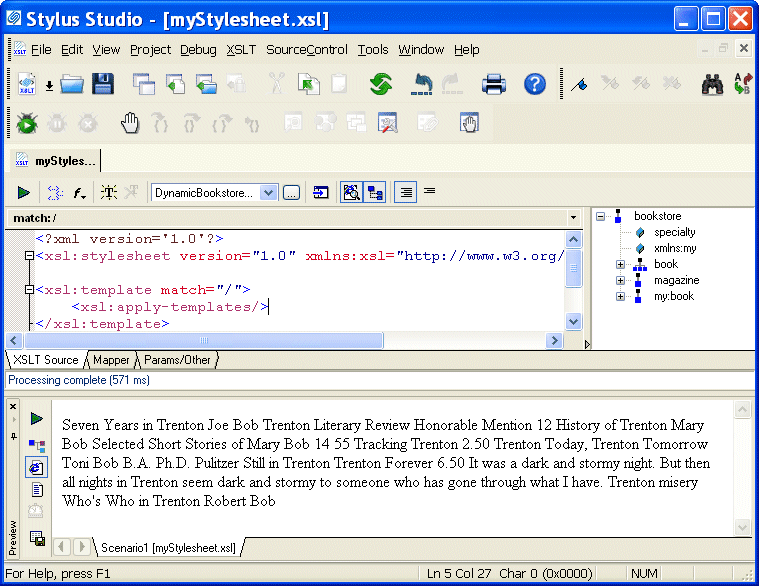The width and height of the screenshot is (759, 586).
Task: Start debugging with the green bug icon
Action: pos(27,123)
